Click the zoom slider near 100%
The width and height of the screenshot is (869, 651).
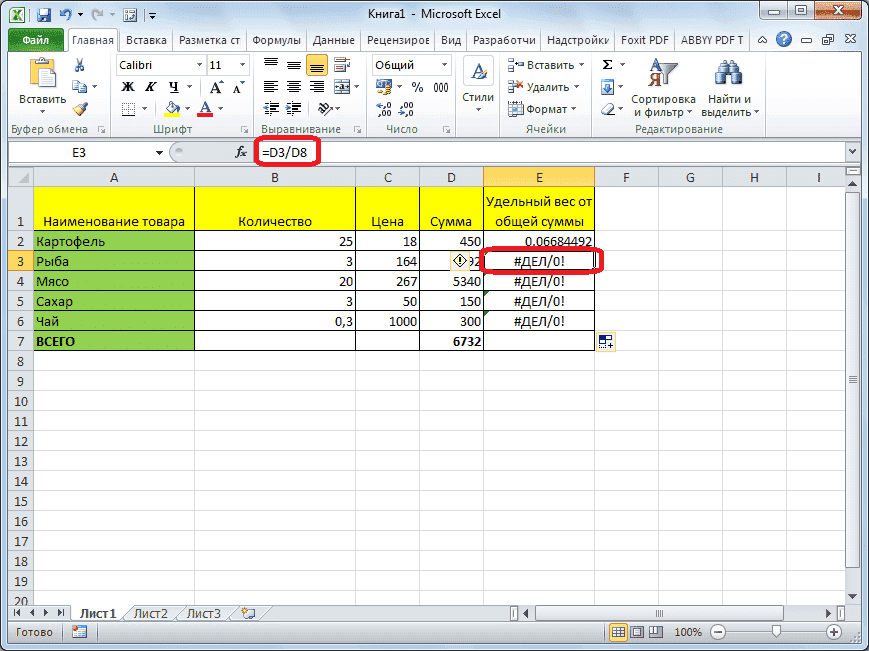click(x=778, y=632)
